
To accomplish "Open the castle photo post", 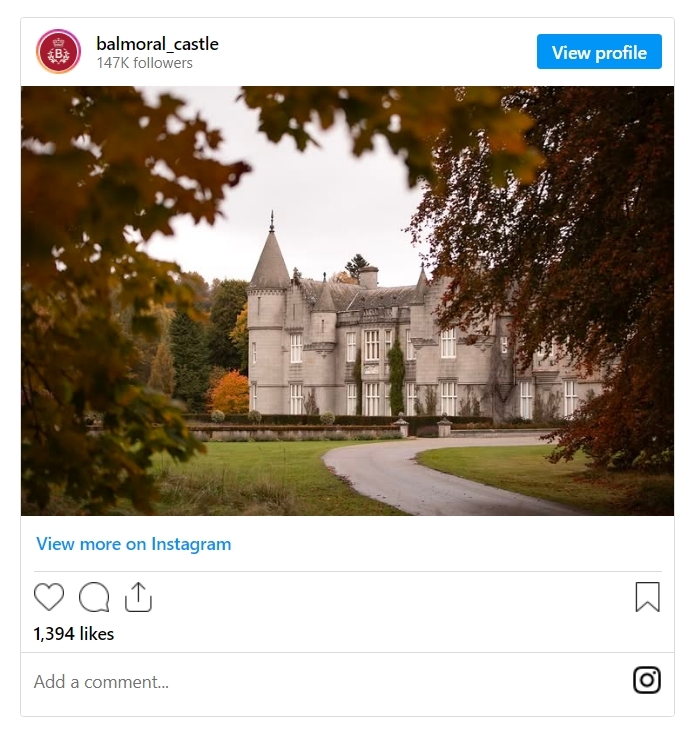I will pos(347,300).
